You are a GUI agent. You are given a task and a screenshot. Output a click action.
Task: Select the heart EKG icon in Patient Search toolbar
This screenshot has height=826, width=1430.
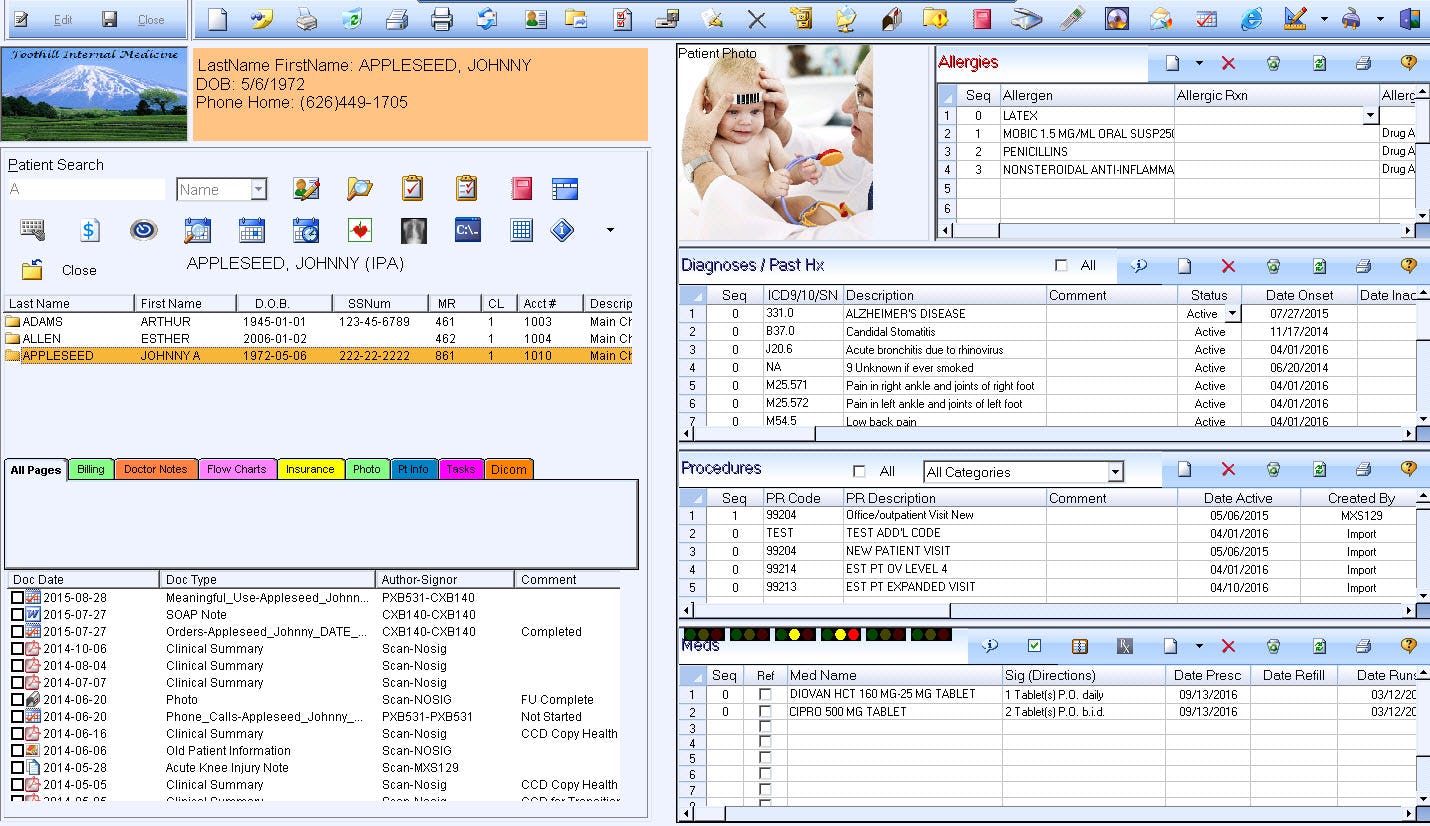coord(359,229)
